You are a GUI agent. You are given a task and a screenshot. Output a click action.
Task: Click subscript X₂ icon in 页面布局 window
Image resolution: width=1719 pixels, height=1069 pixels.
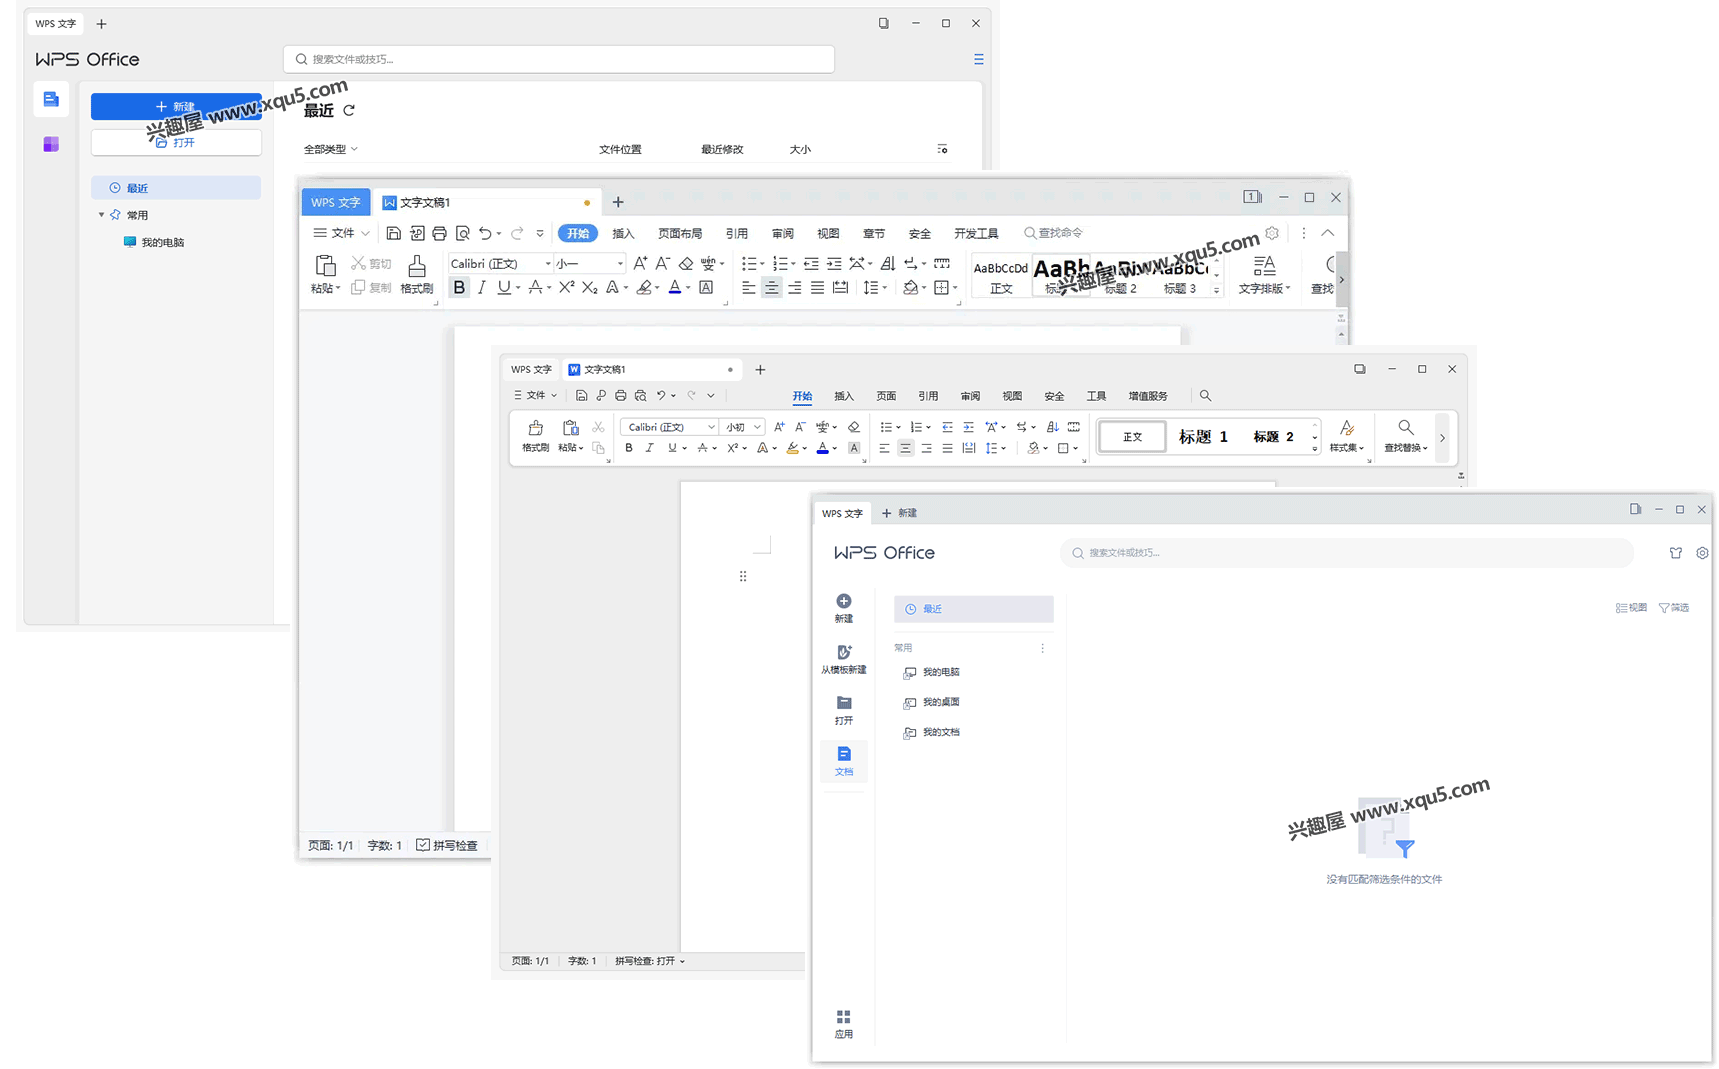(x=590, y=288)
